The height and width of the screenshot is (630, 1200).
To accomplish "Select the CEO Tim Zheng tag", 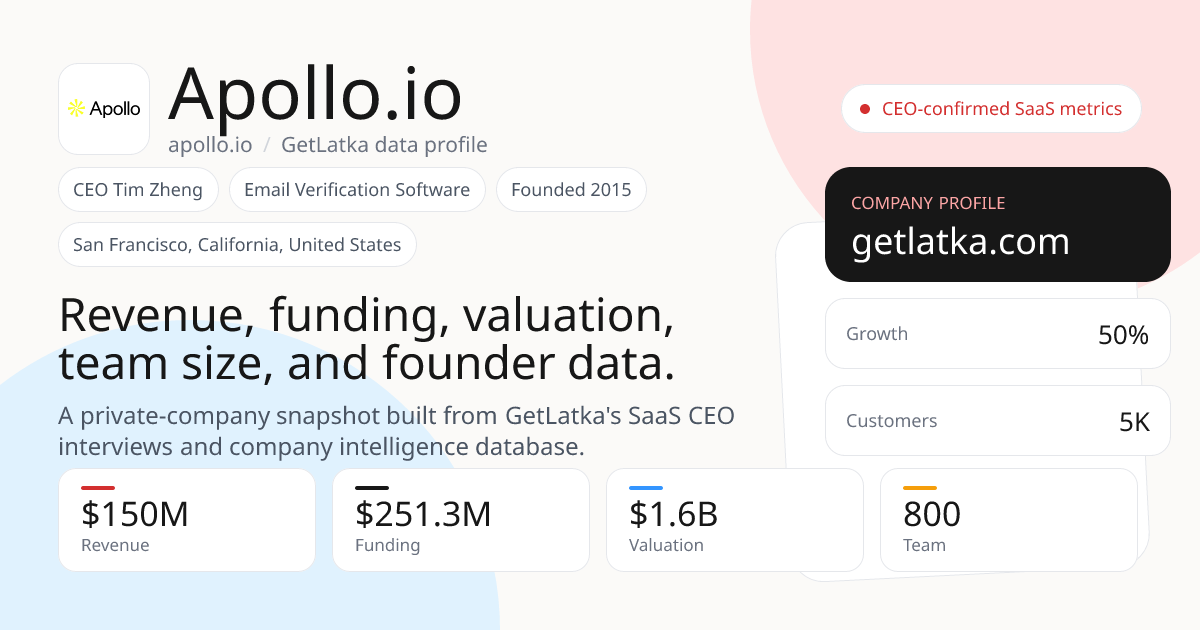I will tap(138, 189).
